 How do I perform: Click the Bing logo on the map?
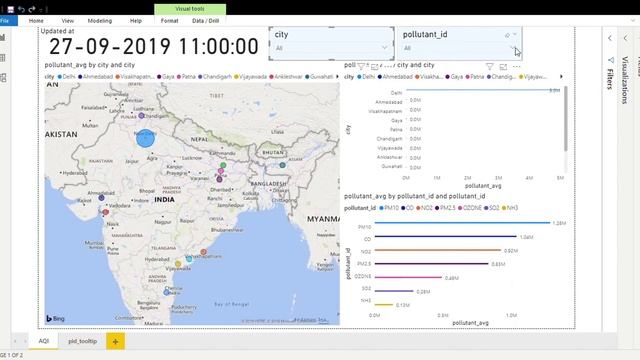[55, 318]
